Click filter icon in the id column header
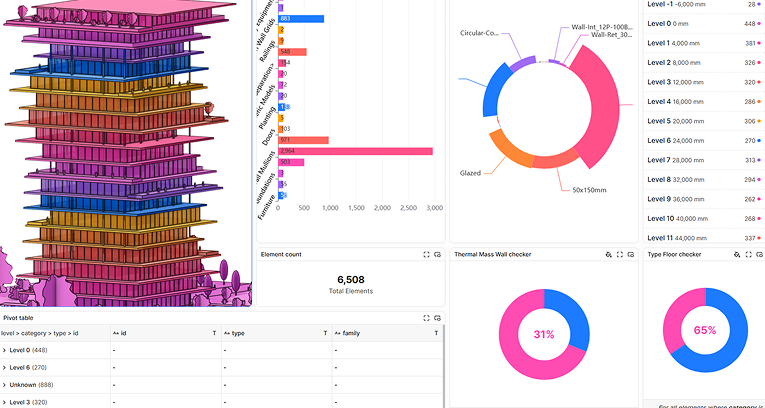 [214, 333]
